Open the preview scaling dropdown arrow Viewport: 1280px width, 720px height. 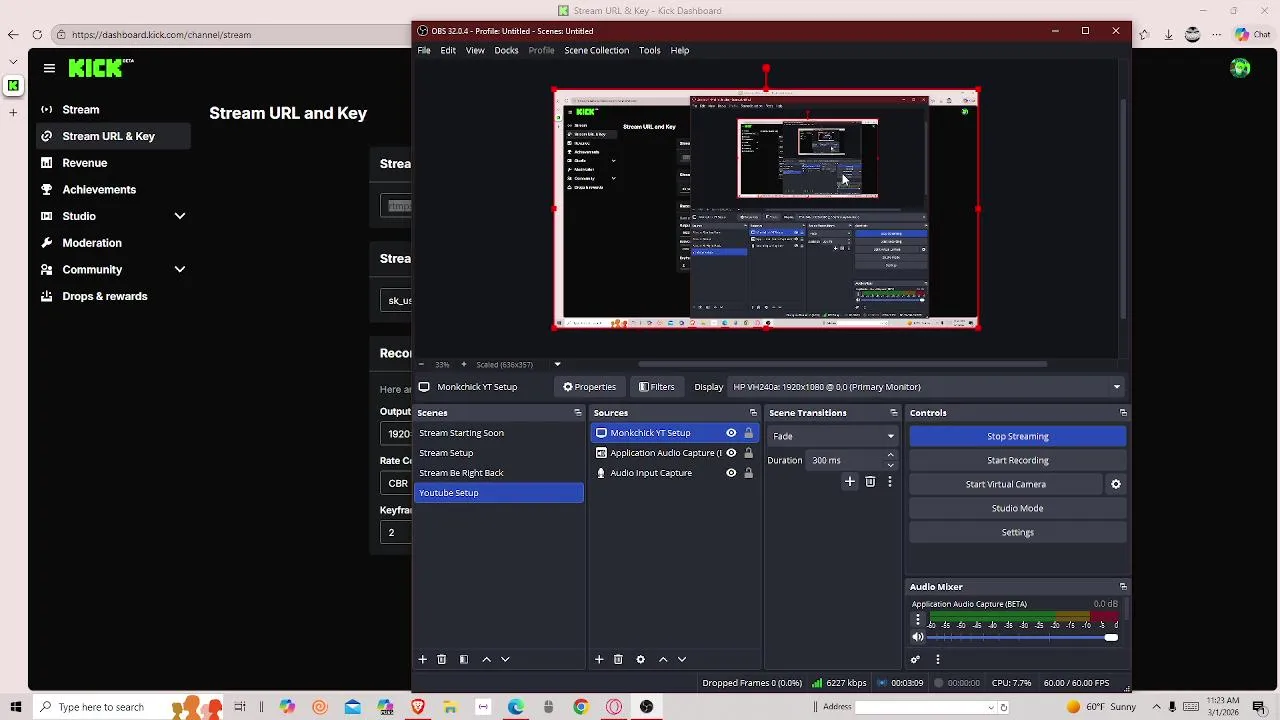(557, 365)
